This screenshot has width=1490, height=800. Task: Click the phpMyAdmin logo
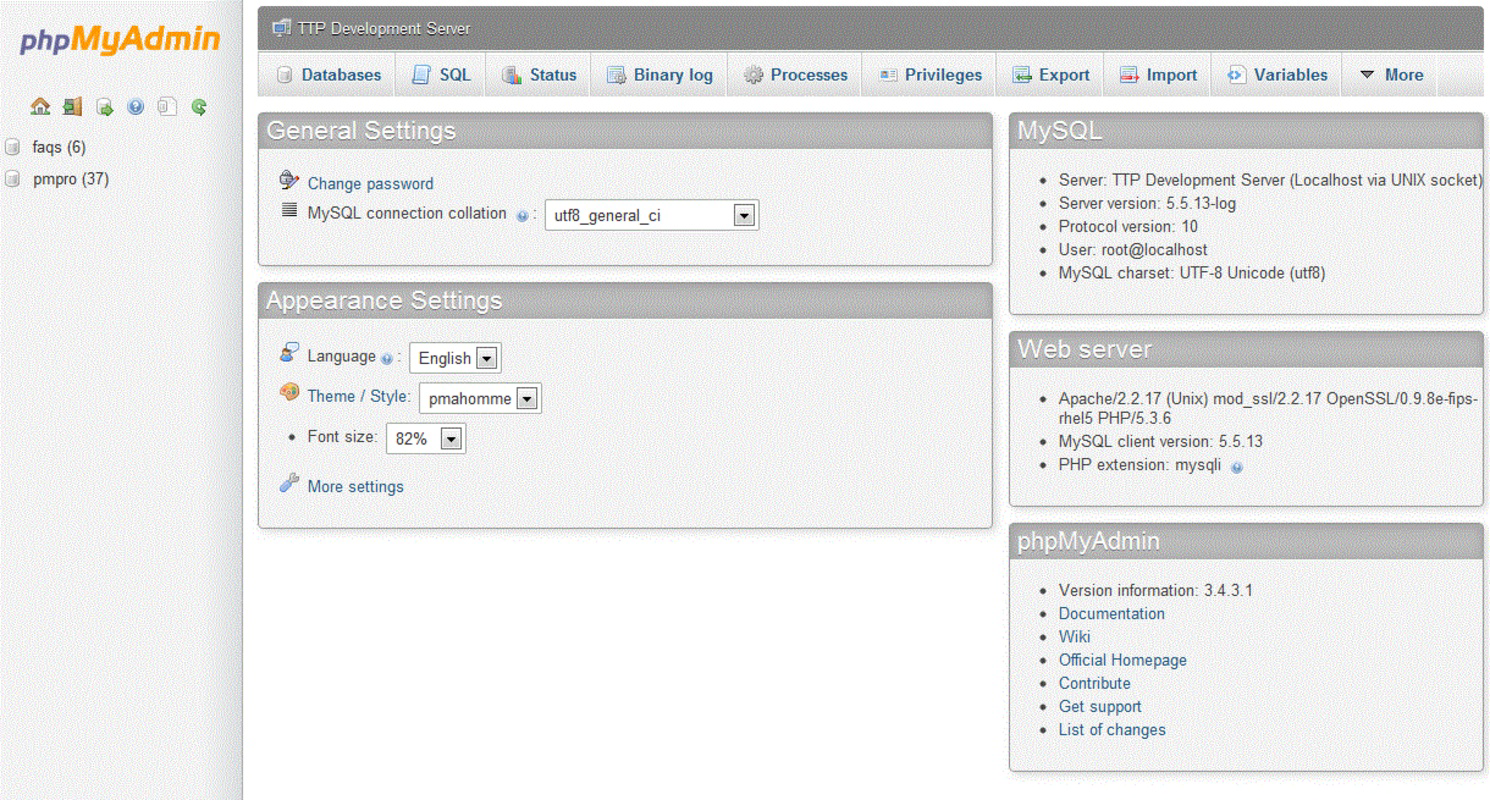pyautogui.click(x=120, y=40)
